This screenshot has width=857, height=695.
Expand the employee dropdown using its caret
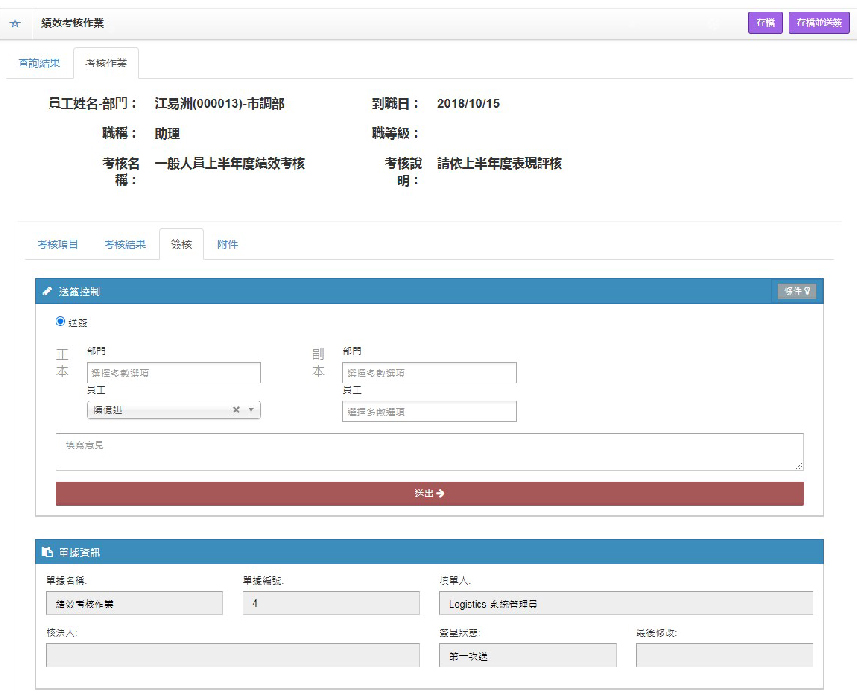[251, 411]
